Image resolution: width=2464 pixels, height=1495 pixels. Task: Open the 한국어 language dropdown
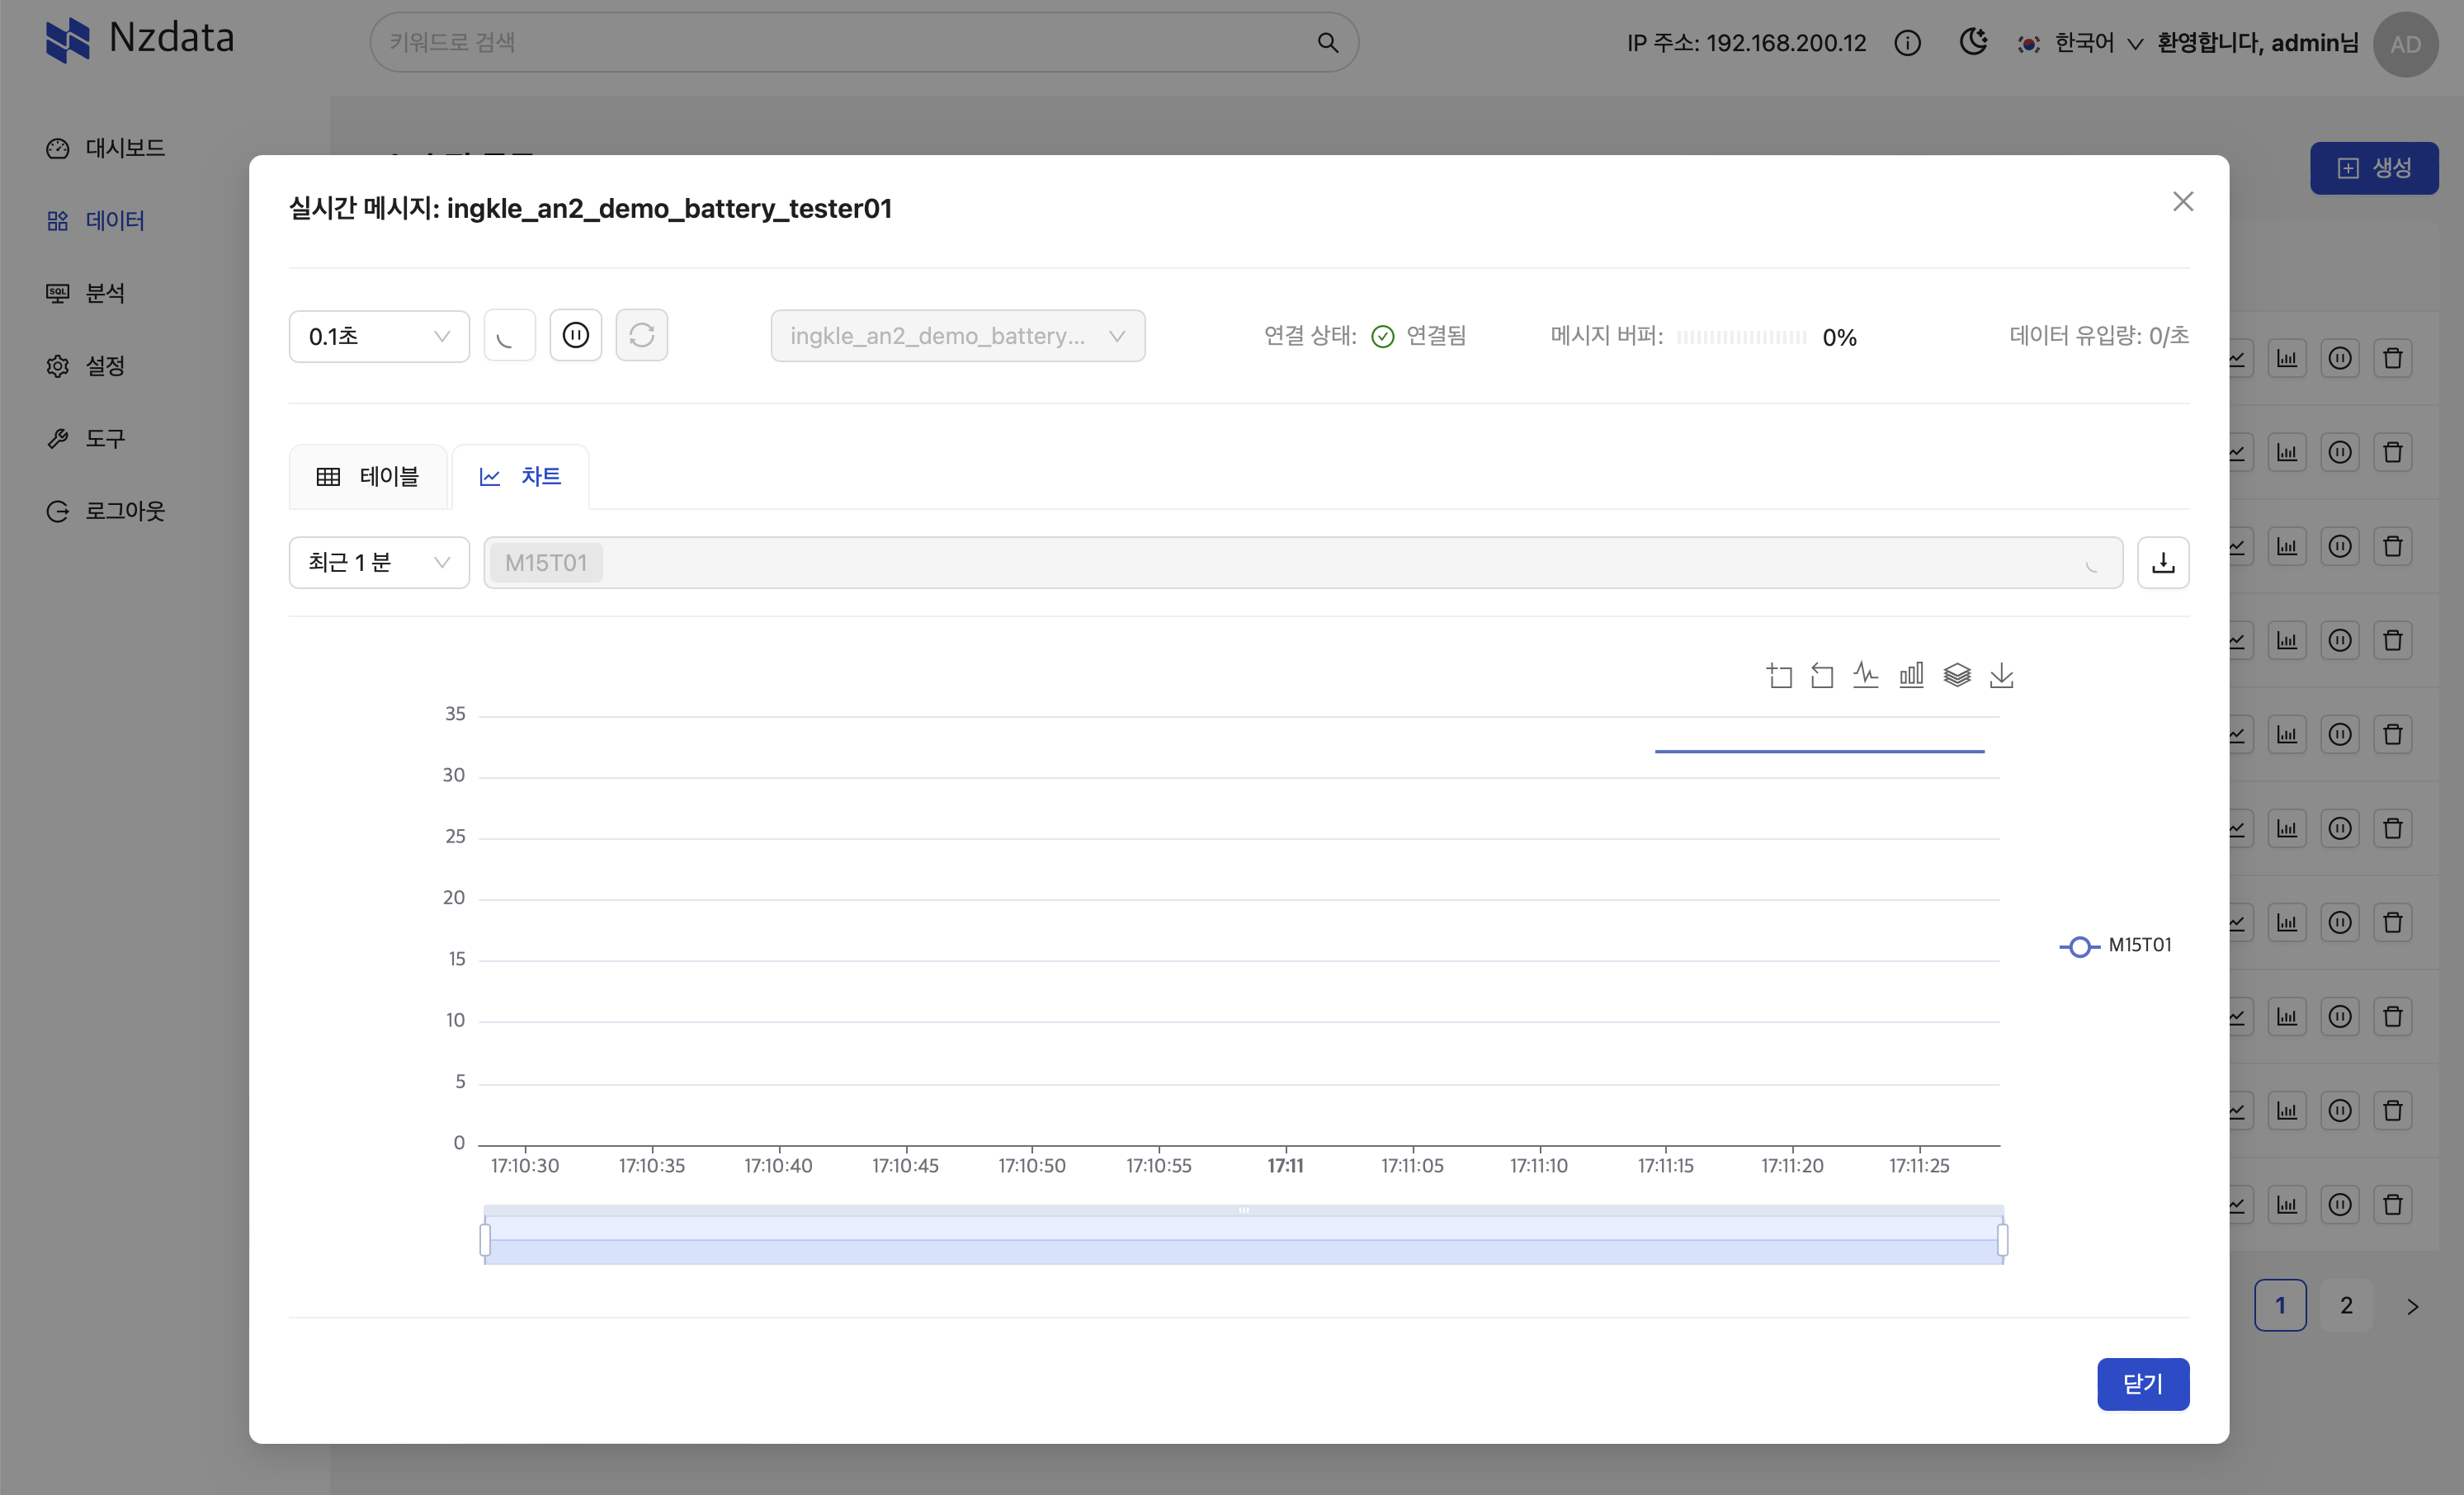(2081, 43)
